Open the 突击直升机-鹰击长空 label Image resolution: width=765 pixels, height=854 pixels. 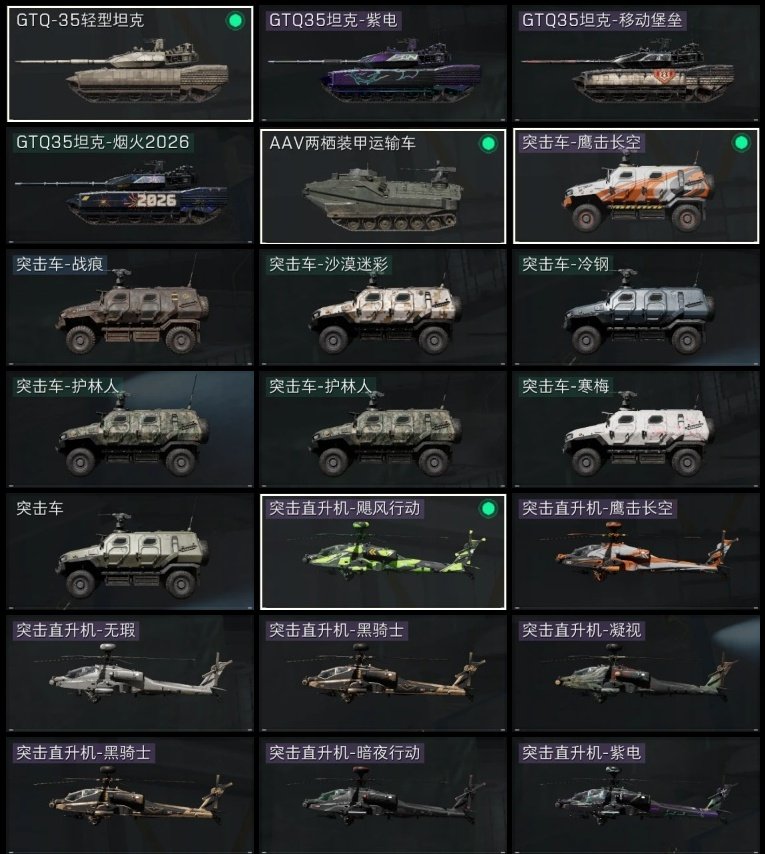597,509
